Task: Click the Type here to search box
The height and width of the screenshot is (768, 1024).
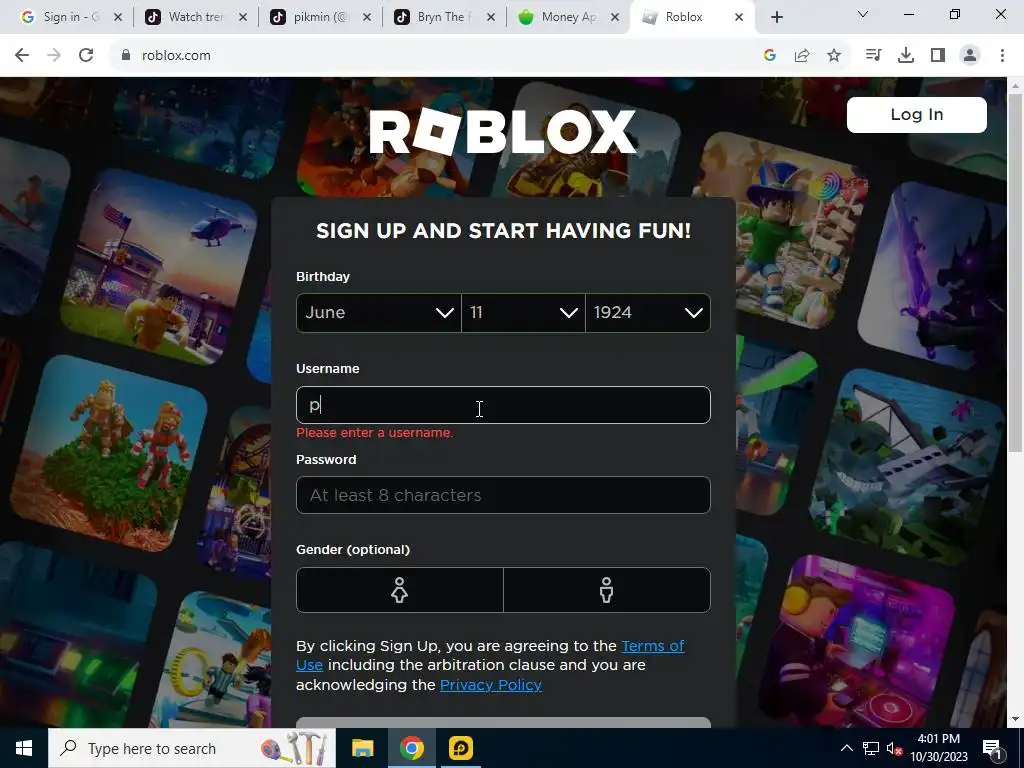Action: pos(192,748)
